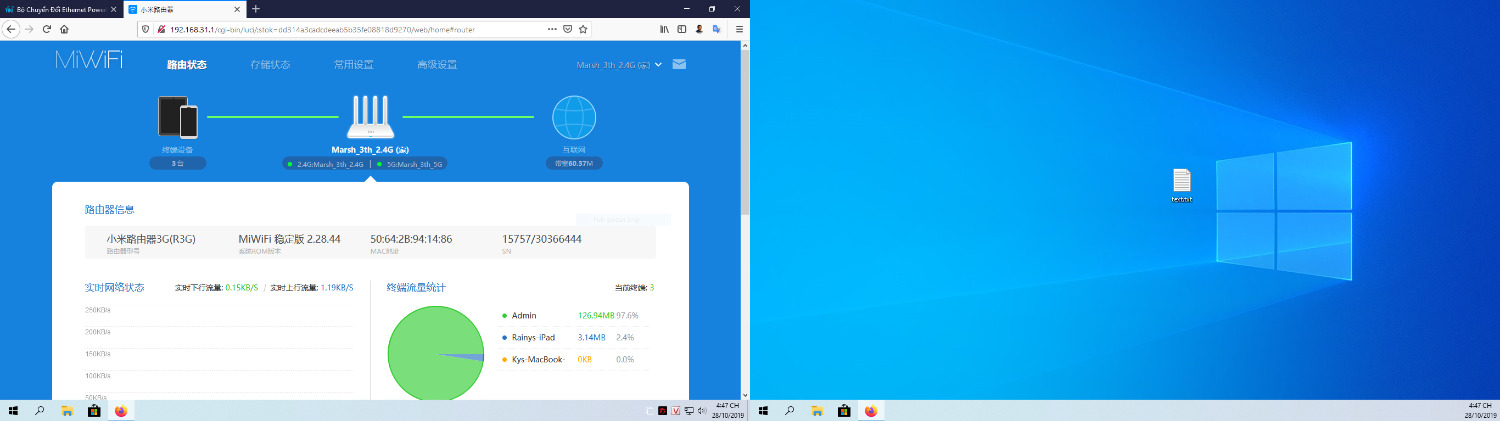Viewport: 1500px width, 421px height.
Task: Go to the 高级设置 tab
Action: click(437, 65)
